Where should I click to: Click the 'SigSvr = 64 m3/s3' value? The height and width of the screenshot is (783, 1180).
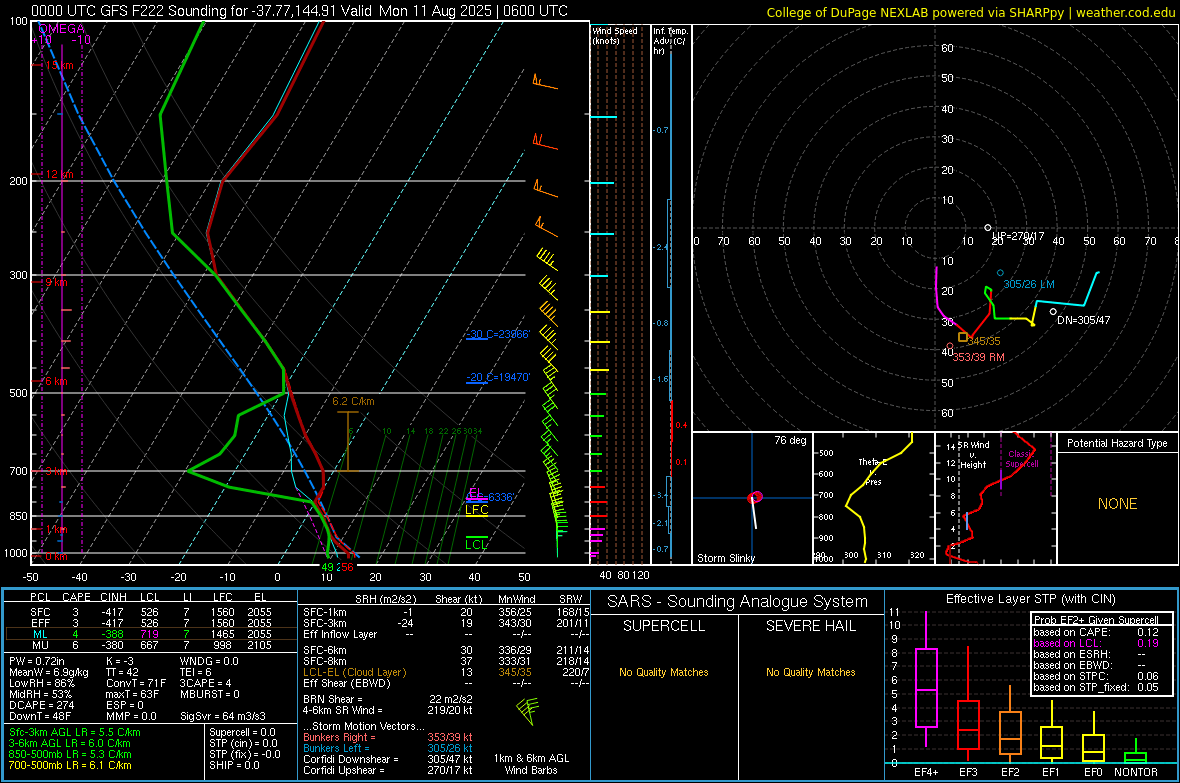223,717
